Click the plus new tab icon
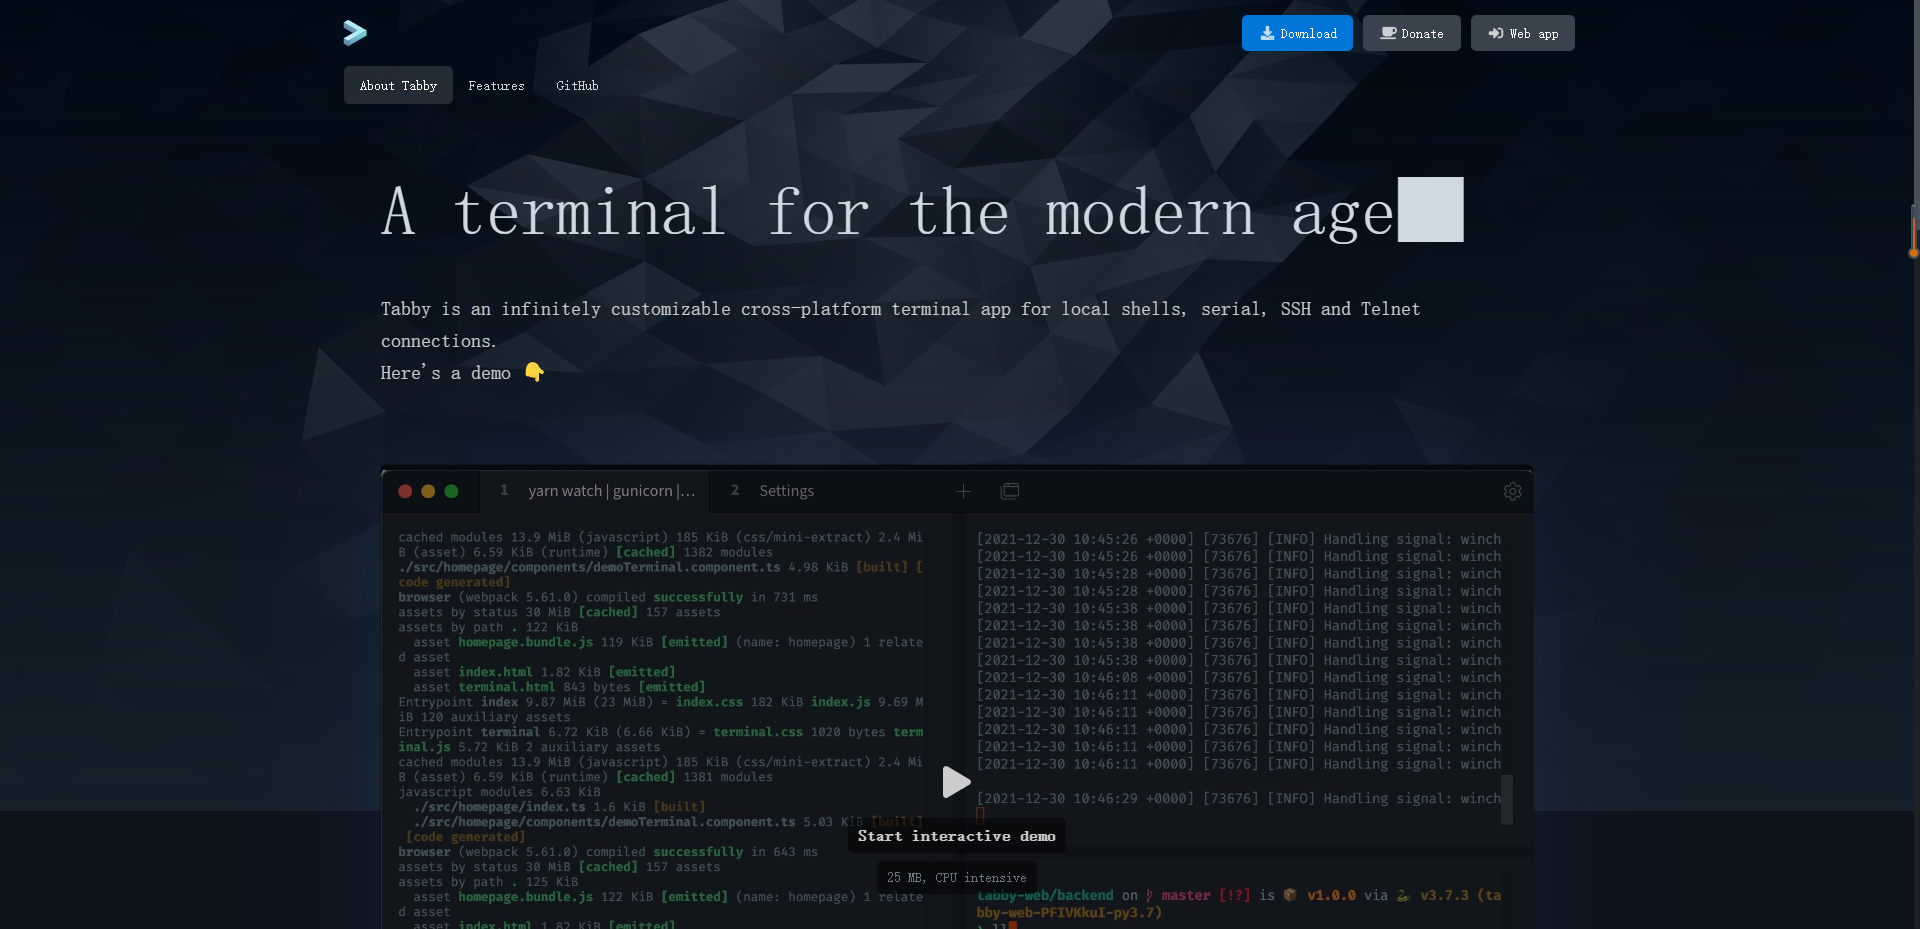 pos(963,491)
